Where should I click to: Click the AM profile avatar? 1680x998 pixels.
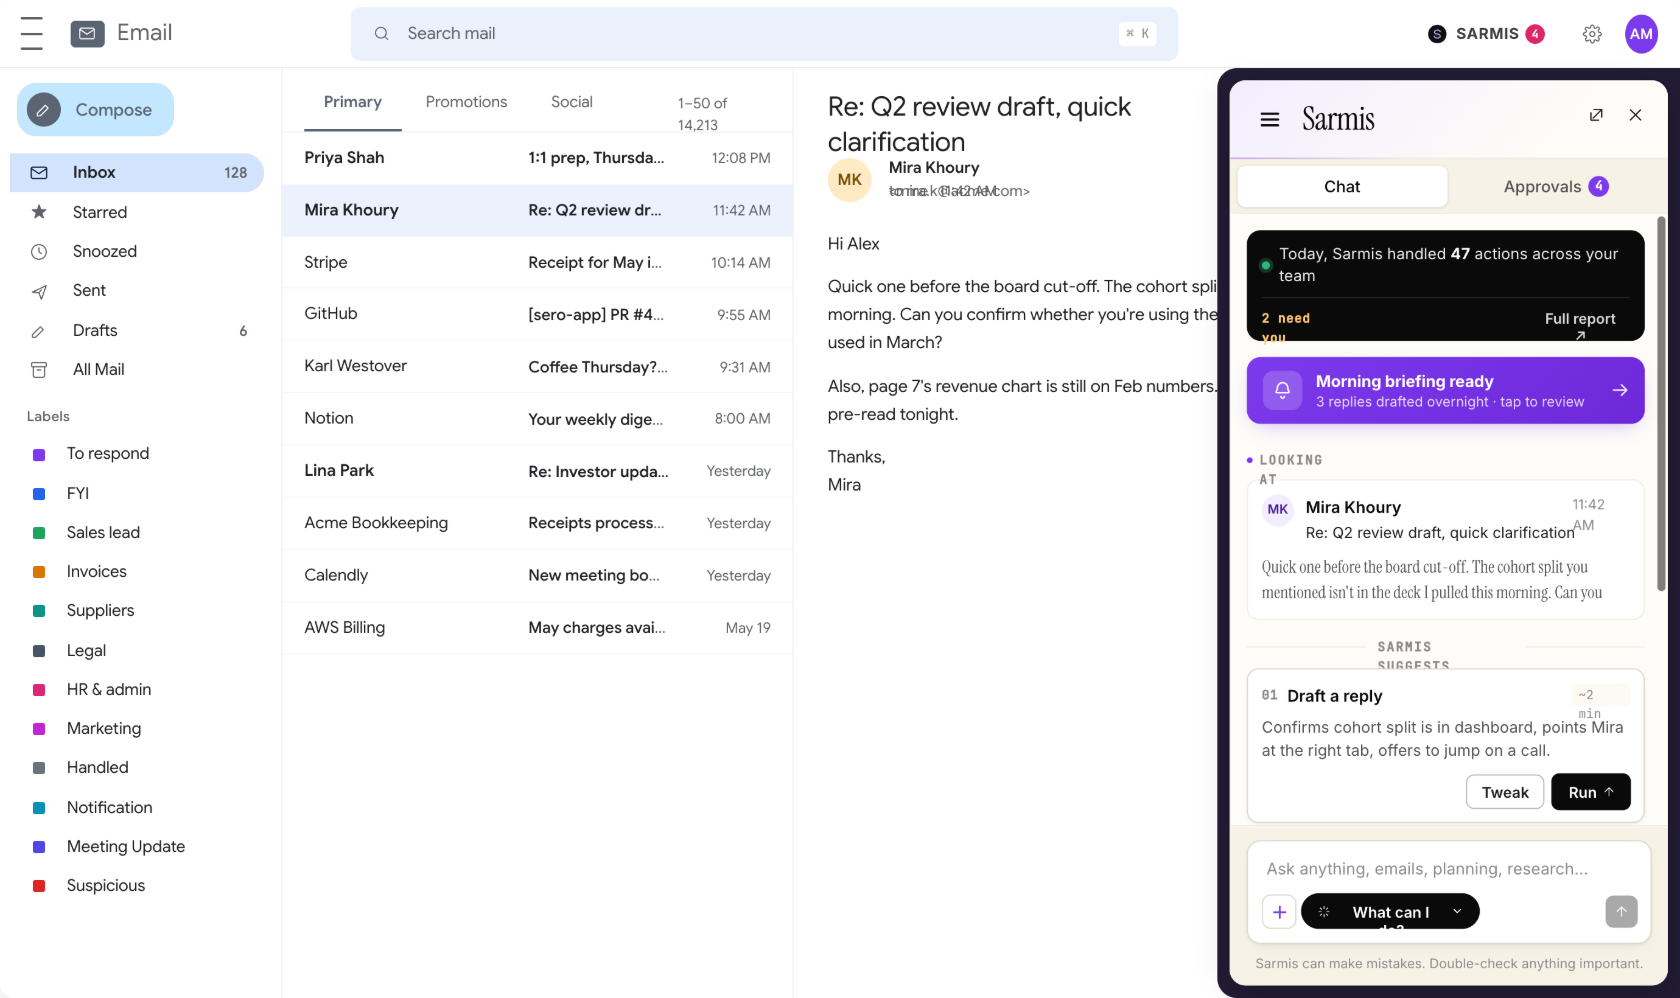click(x=1641, y=34)
